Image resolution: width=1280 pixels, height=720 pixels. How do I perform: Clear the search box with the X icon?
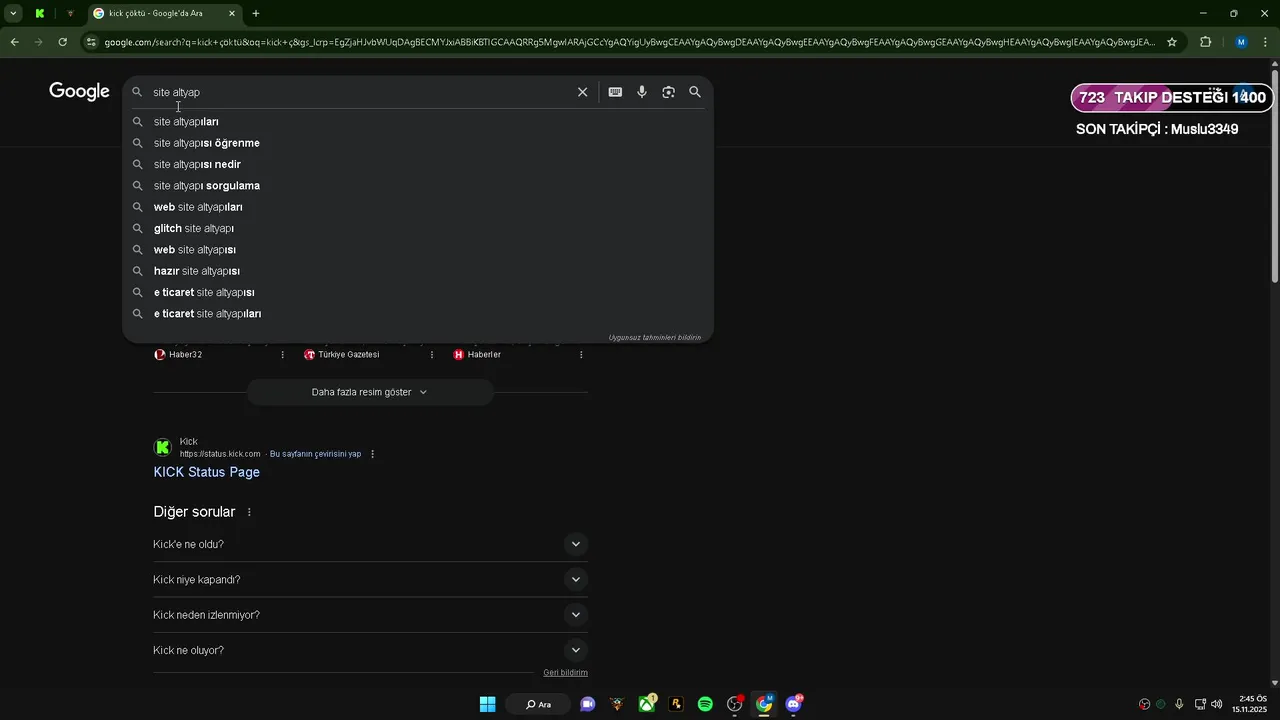pyautogui.click(x=582, y=92)
